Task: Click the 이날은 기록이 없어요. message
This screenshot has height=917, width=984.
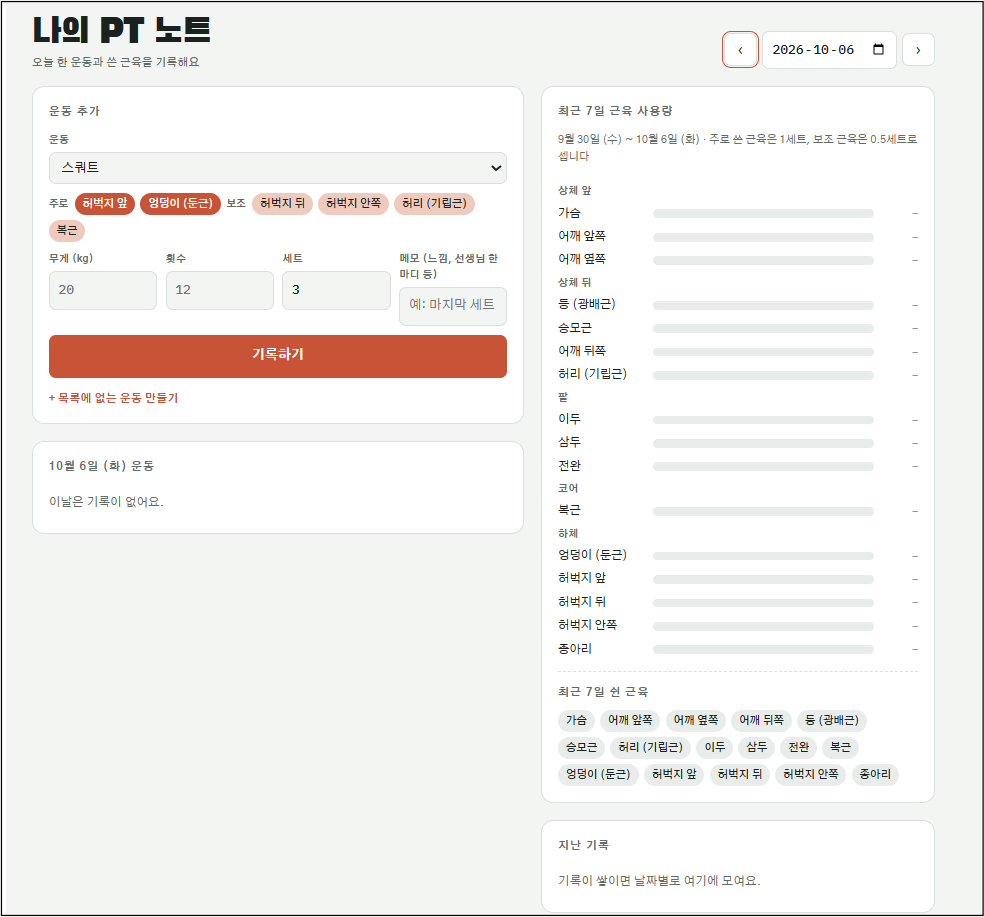Action: (x=106, y=502)
